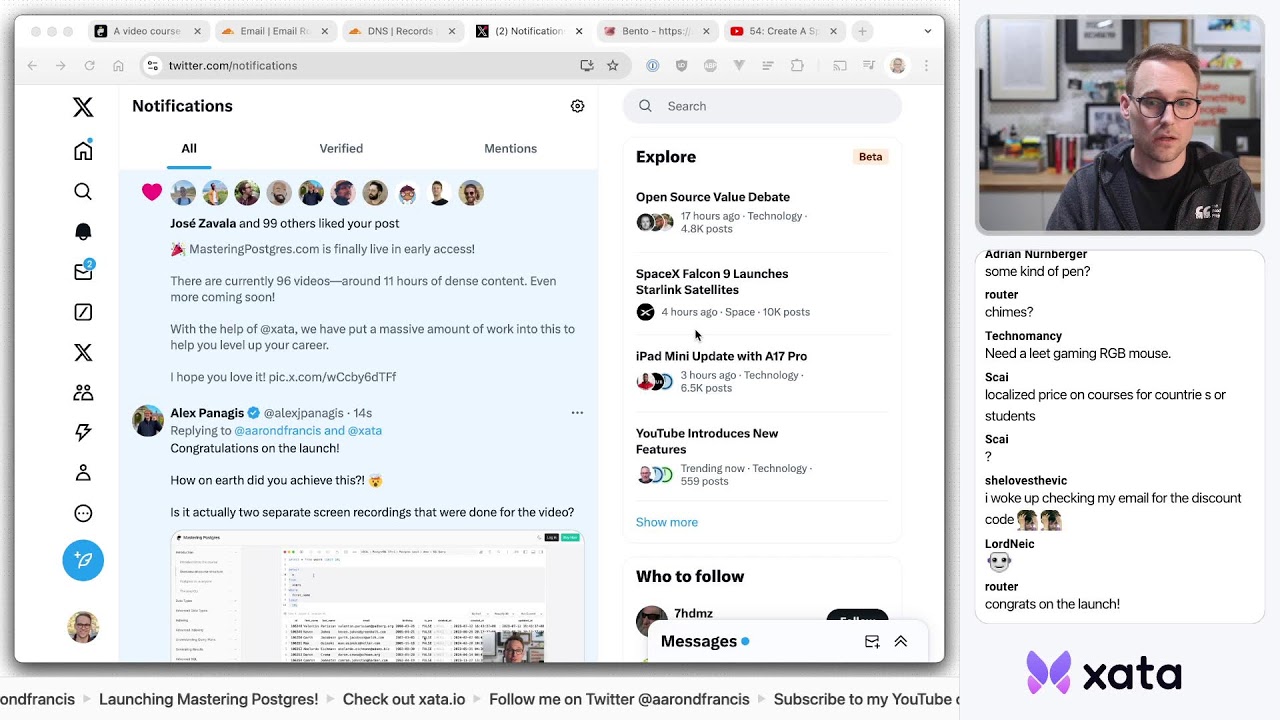The width and height of the screenshot is (1280, 720).
Task: Select the Verified notifications tab
Action: point(341,148)
